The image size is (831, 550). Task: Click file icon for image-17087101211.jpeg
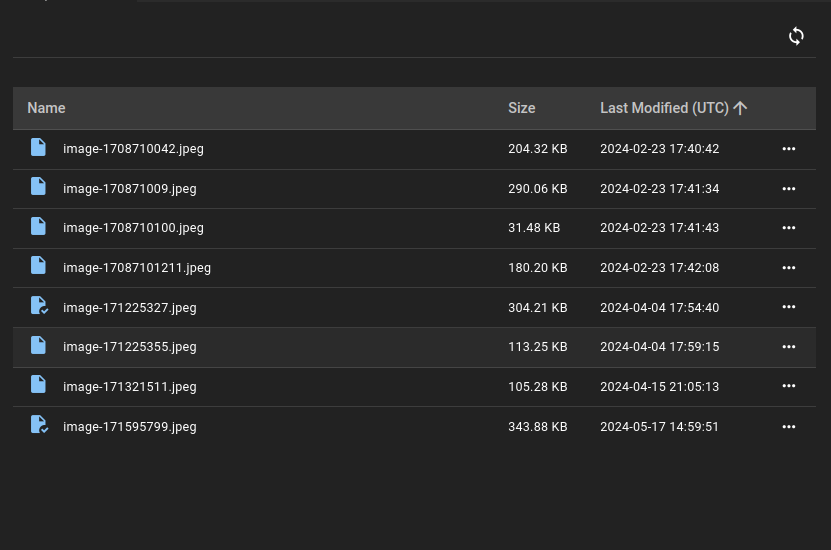click(38, 265)
